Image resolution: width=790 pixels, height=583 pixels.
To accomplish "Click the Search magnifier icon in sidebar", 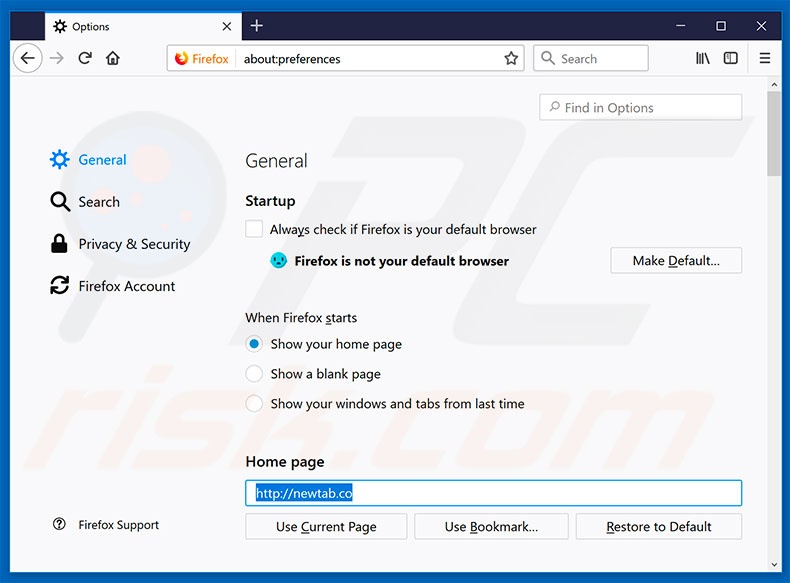I will (x=60, y=202).
